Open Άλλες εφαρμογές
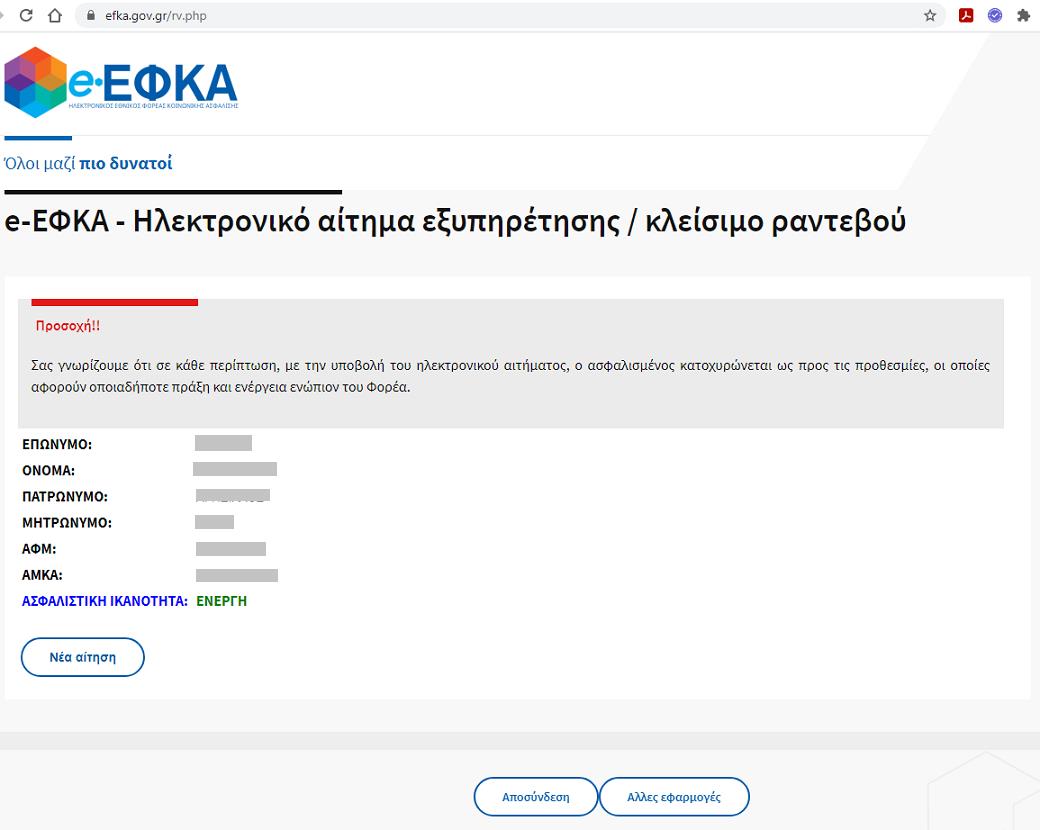 tap(673, 797)
